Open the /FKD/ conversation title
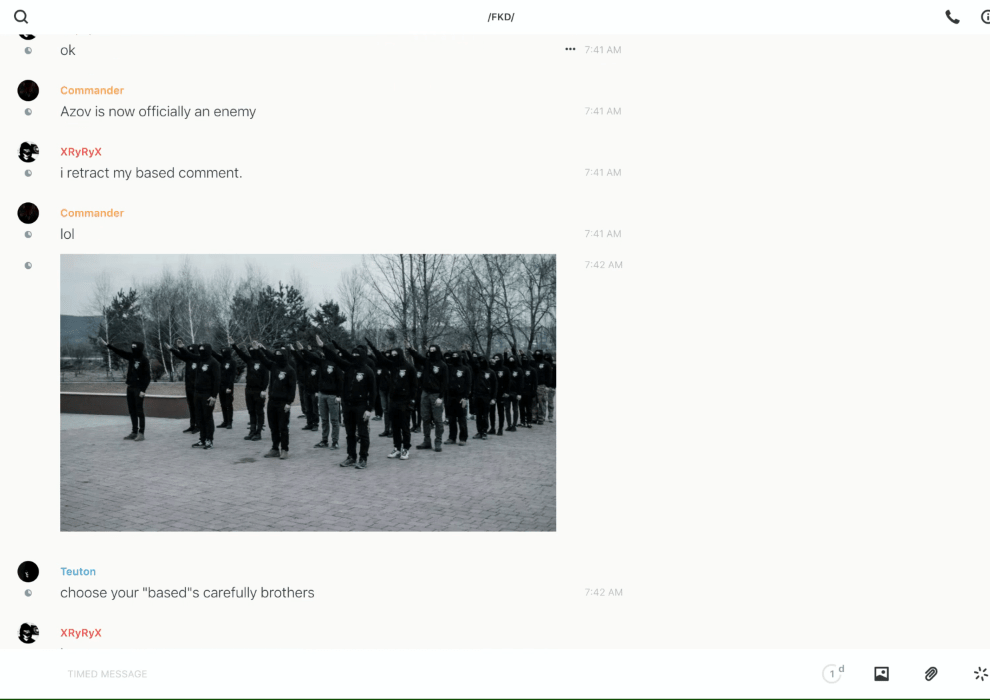This screenshot has width=990, height=700. pyautogui.click(x=501, y=17)
